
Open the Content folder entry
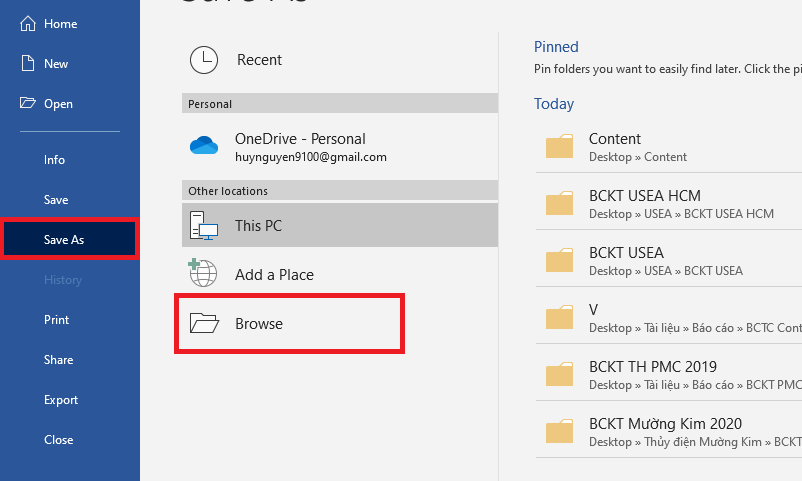click(669, 146)
